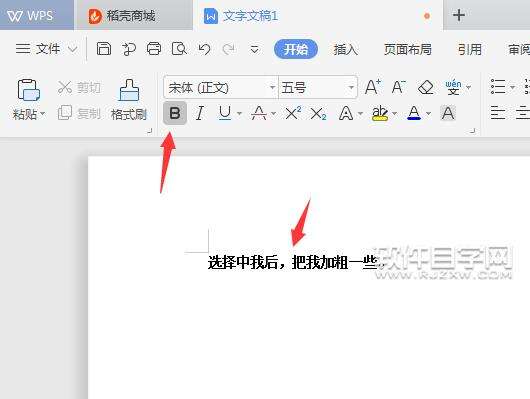This screenshot has height=399, width=530.
Task: Toggle strikethrough text icon
Action: coord(259,113)
